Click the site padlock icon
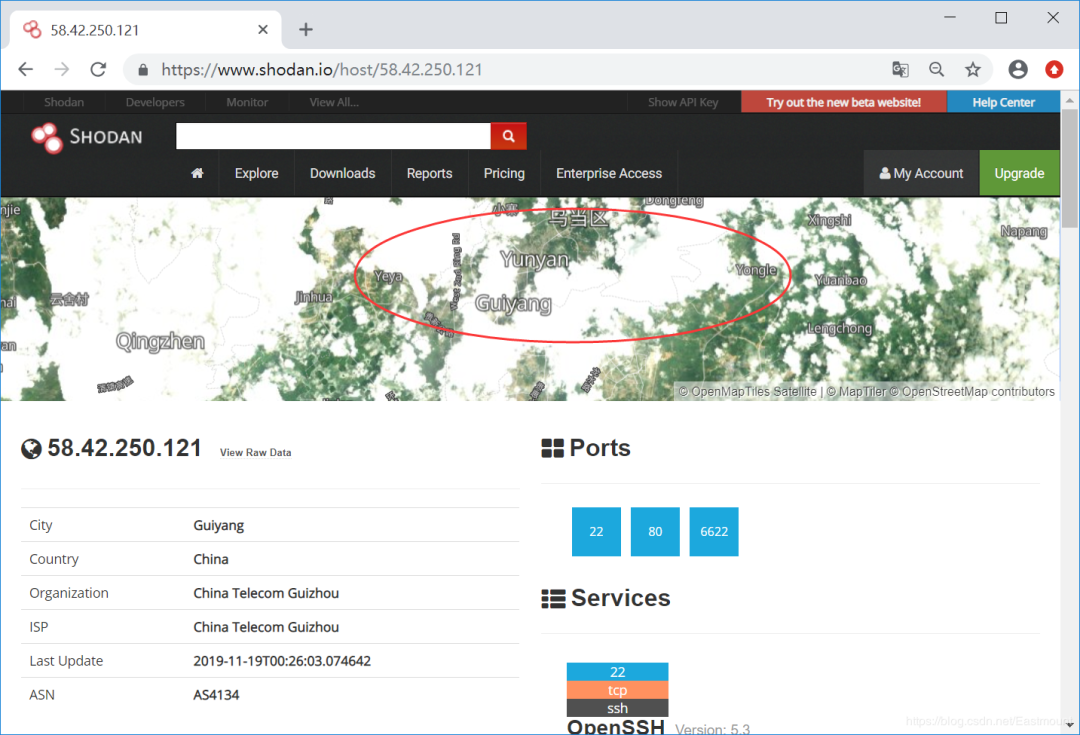1080x735 pixels. click(143, 70)
